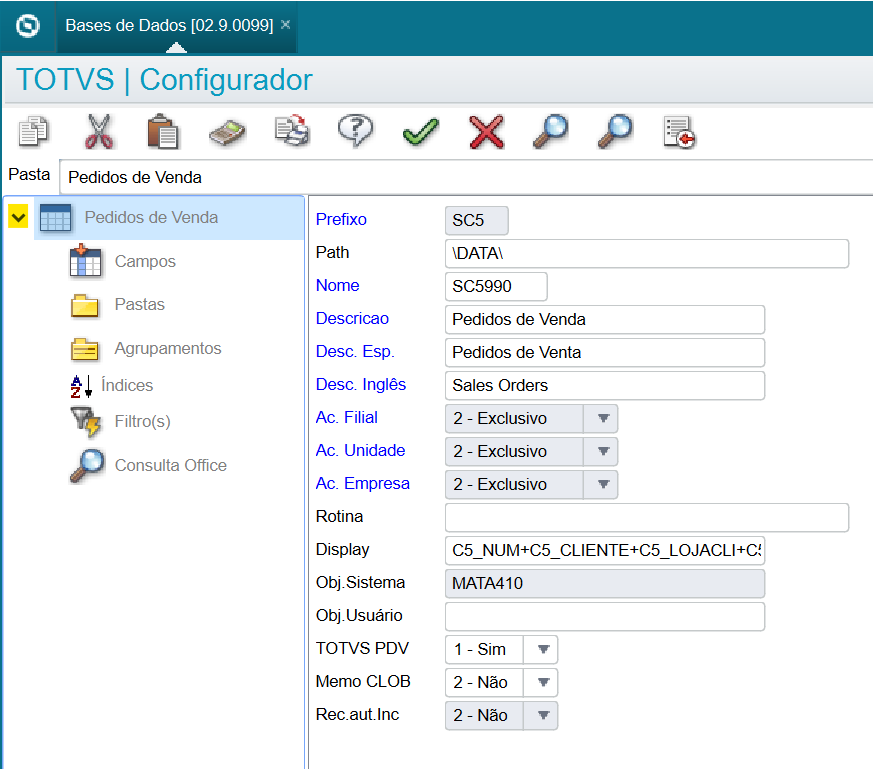Collapse the Pedidos de Venda tree node
This screenshot has width=873, height=769.
(18, 217)
